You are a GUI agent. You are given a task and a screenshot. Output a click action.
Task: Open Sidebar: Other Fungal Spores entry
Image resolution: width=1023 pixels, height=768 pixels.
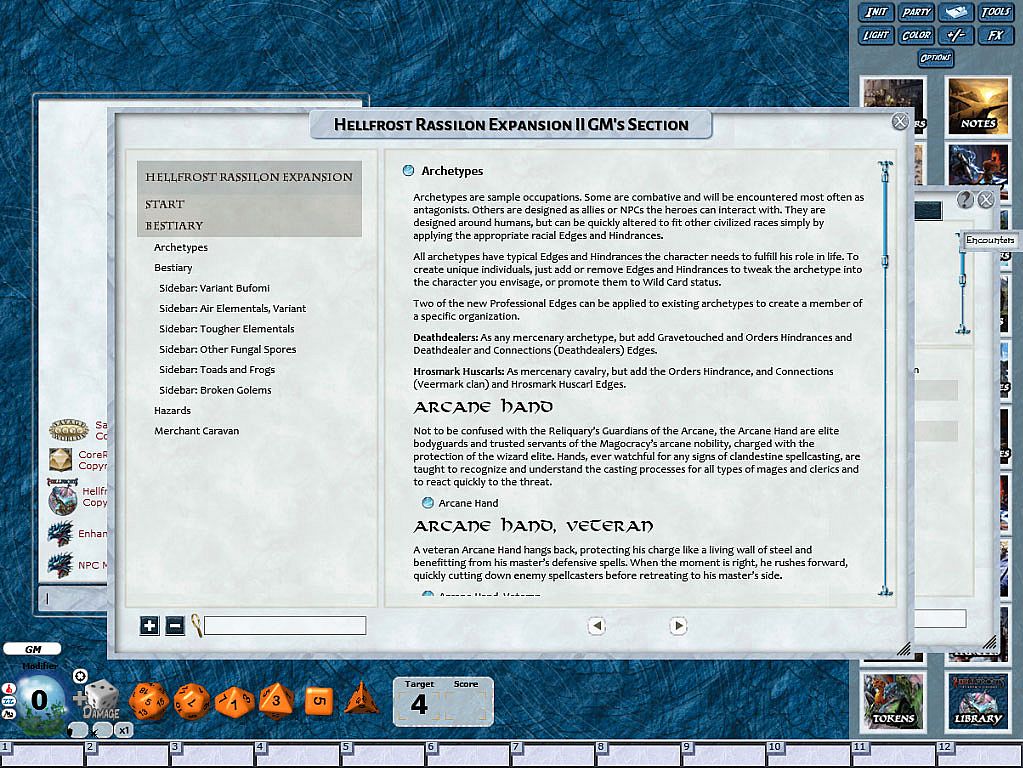pyautogui.click(x=227, y=349)
